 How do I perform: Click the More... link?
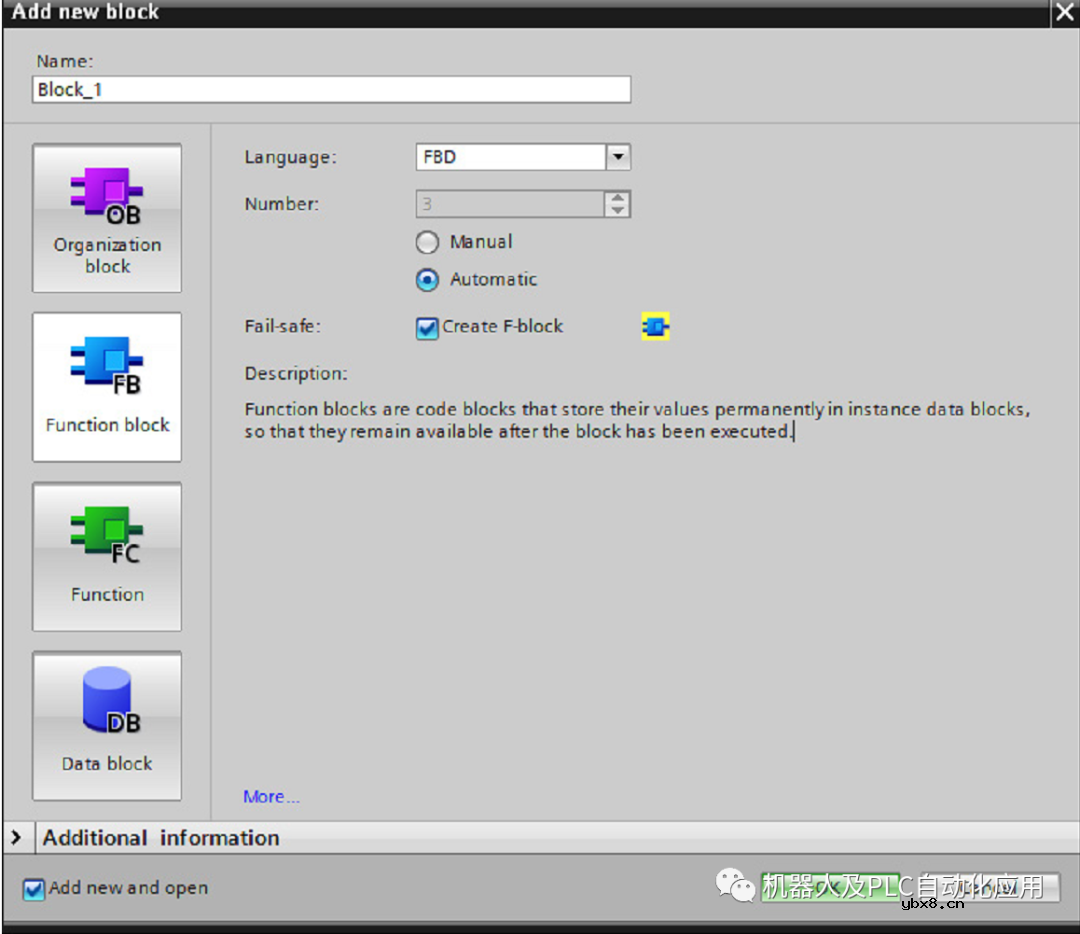(271, 797)
